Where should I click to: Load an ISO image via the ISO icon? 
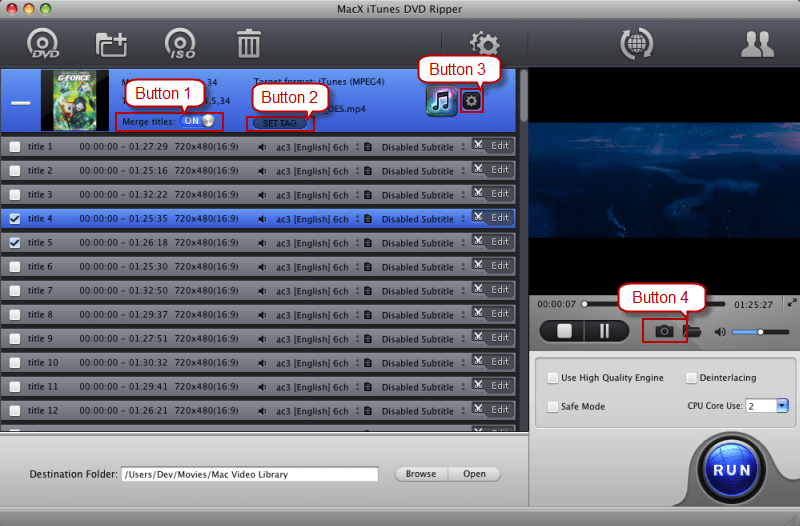click(180, 43)
